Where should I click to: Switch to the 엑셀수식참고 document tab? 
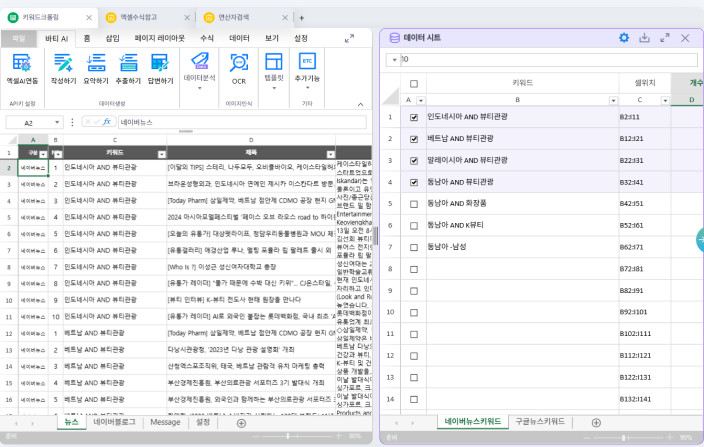139,18
